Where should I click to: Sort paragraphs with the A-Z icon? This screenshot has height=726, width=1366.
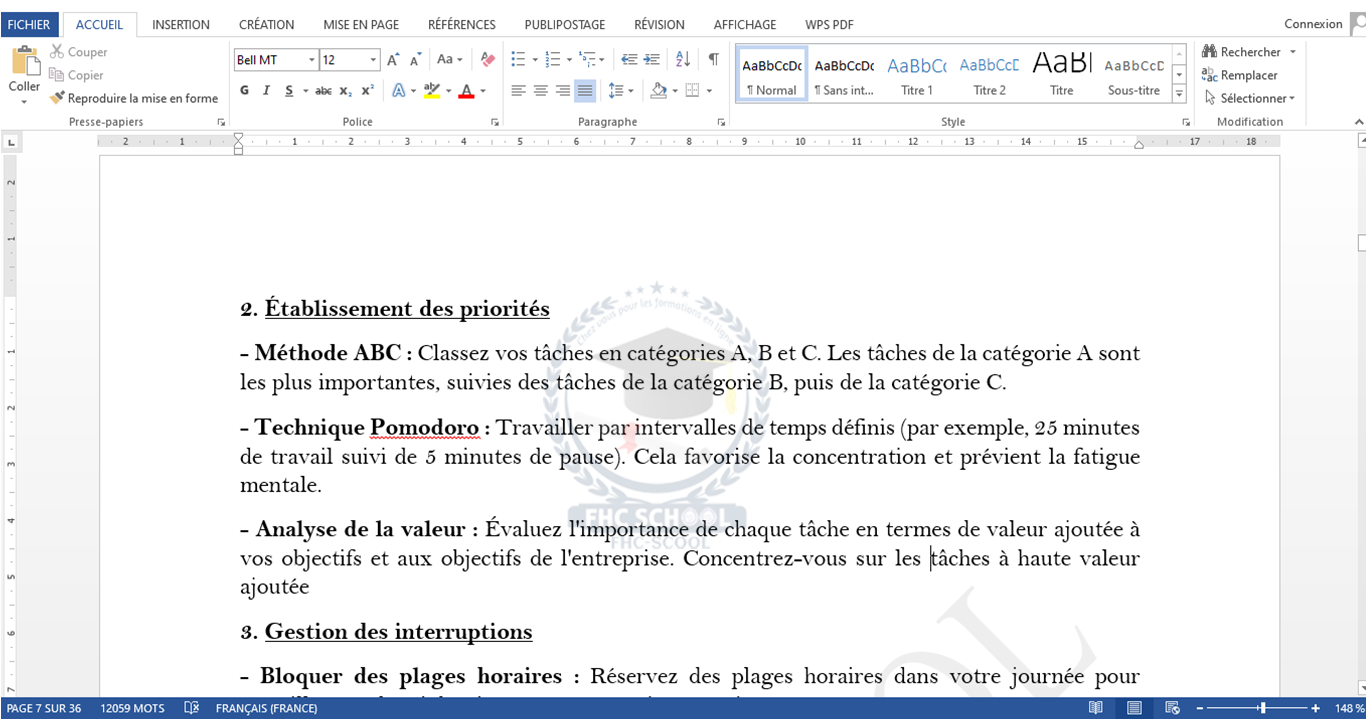683,60
